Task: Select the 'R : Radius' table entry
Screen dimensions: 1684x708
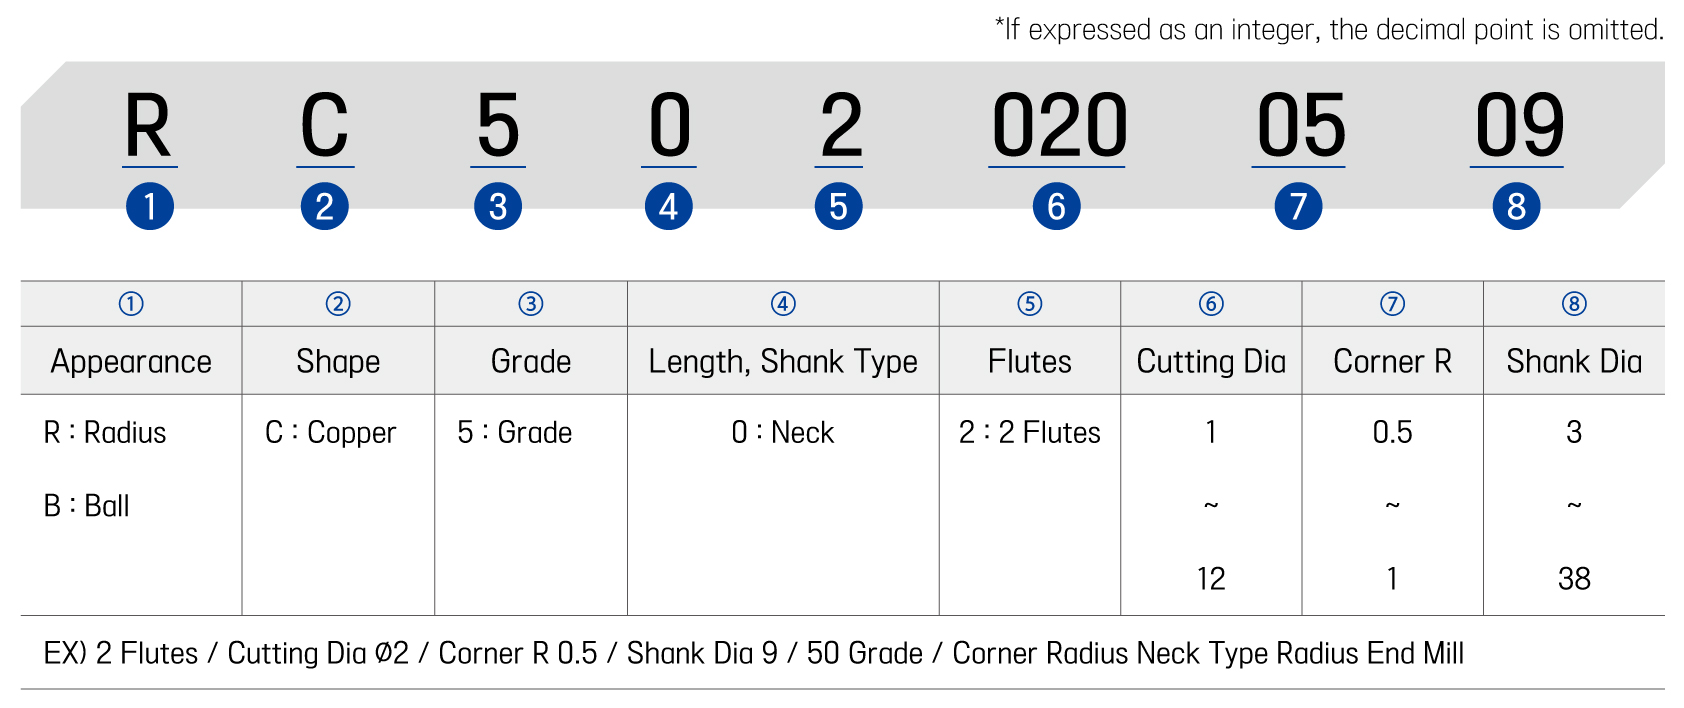Action: click(105, 433)
